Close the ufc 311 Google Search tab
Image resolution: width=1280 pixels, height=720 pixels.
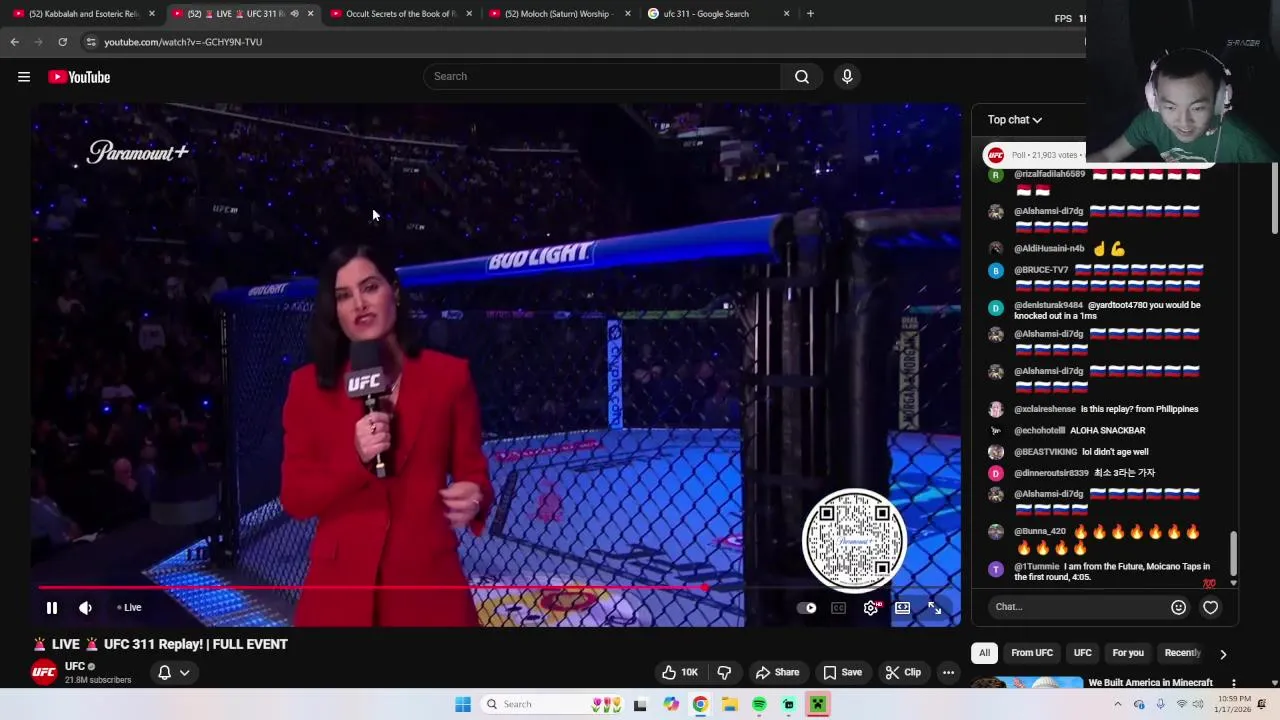[x=786, y=14]
